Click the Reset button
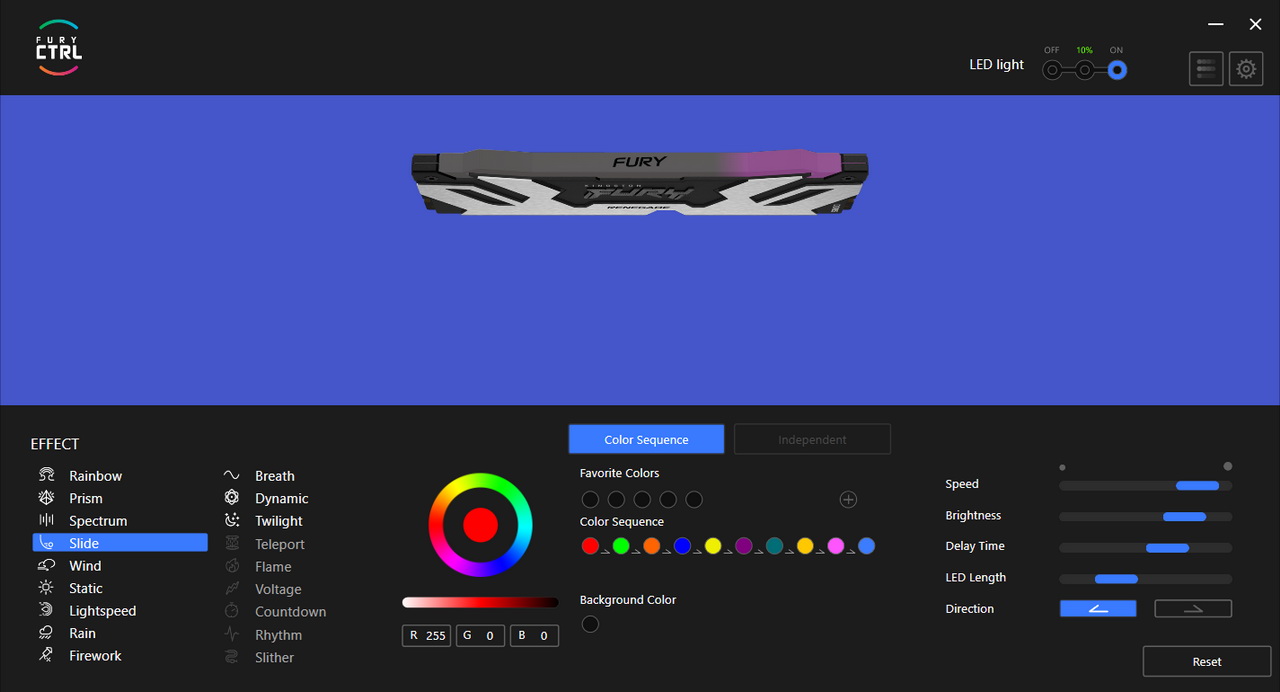1280x692 pixels. [1207, 661]
